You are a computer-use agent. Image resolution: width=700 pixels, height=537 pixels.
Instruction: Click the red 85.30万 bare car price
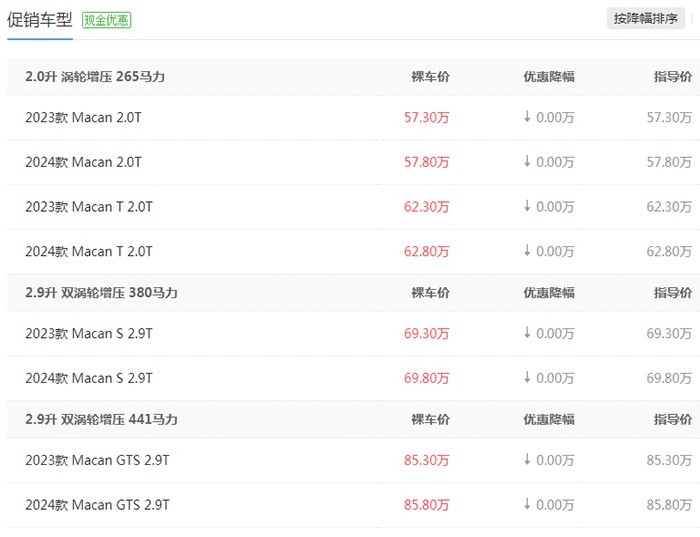click(426, 460)
